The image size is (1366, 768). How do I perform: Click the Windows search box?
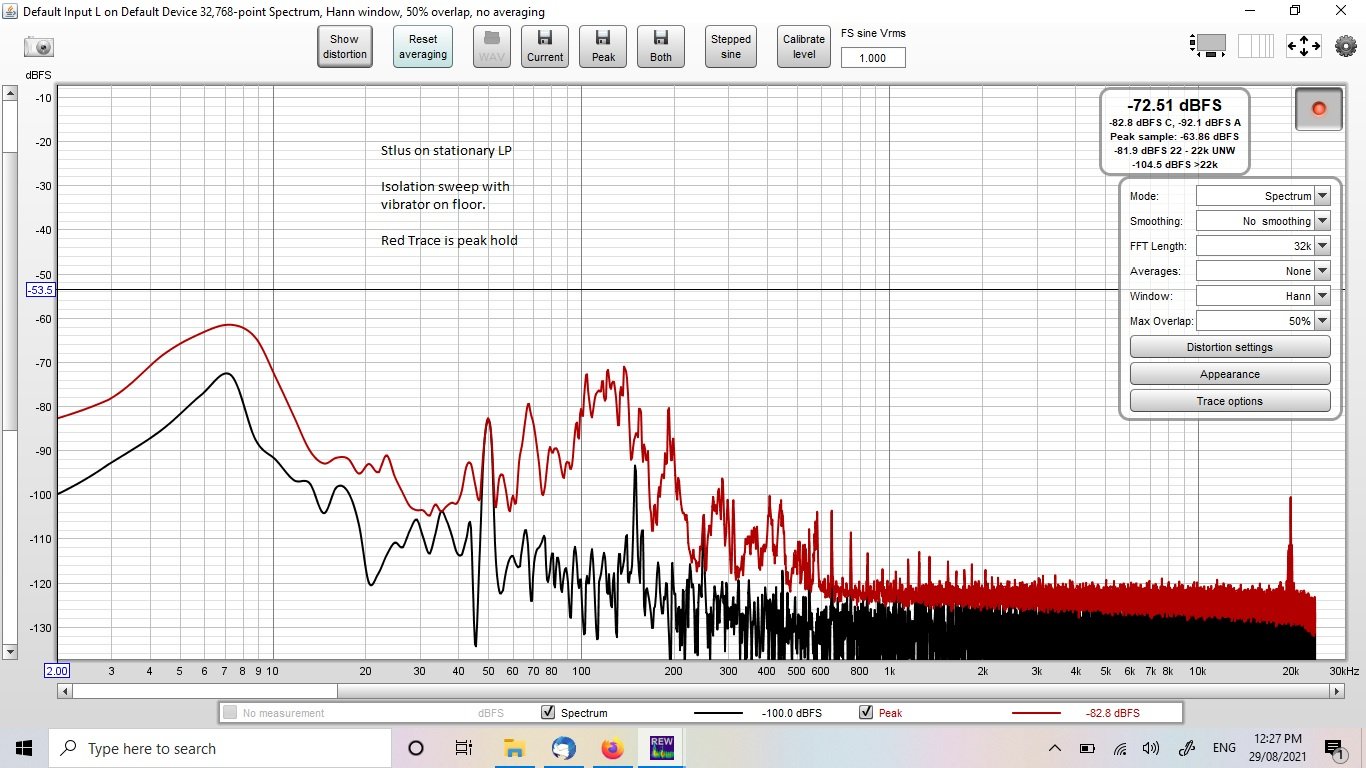pos(220,748)
